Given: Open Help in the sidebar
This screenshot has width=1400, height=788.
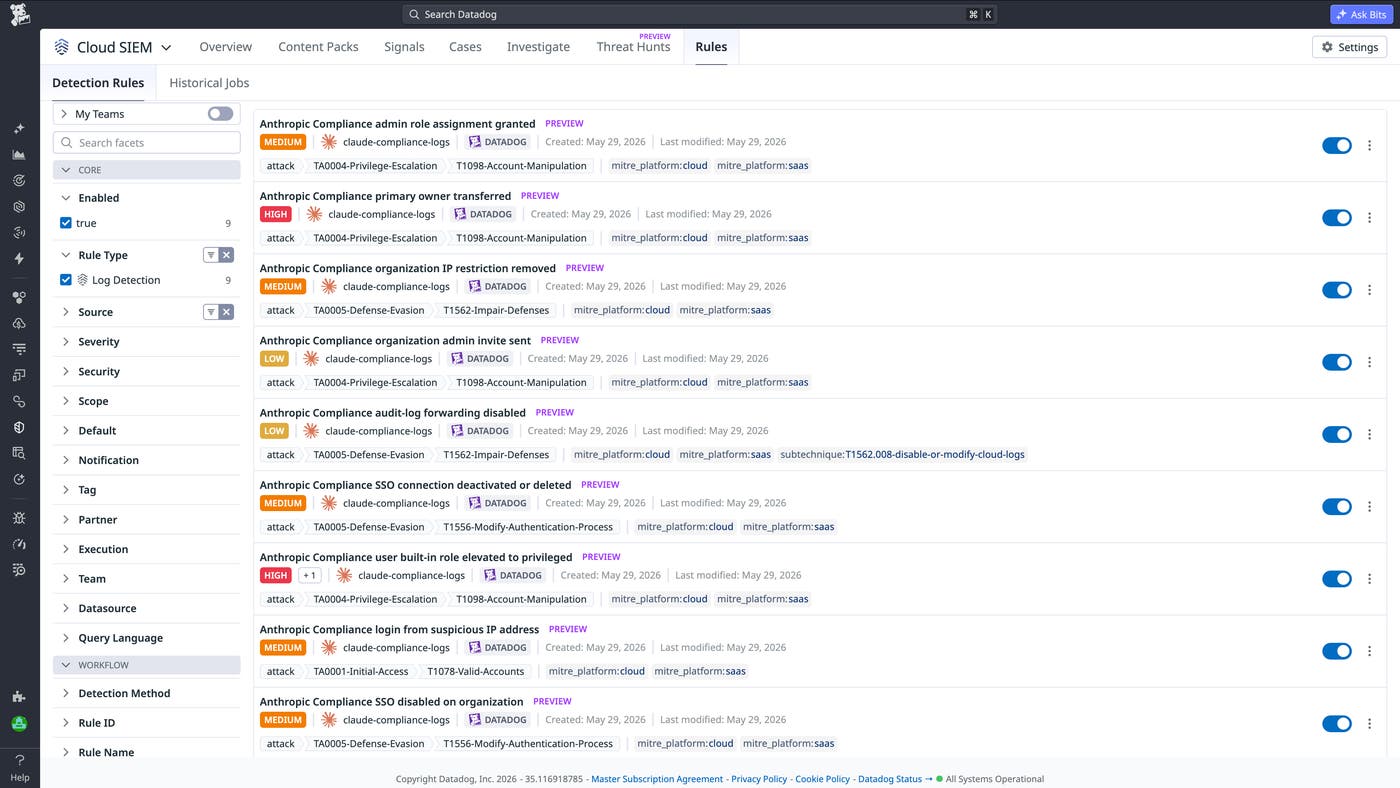Looking at the screenshot, I should click(19, 768).
